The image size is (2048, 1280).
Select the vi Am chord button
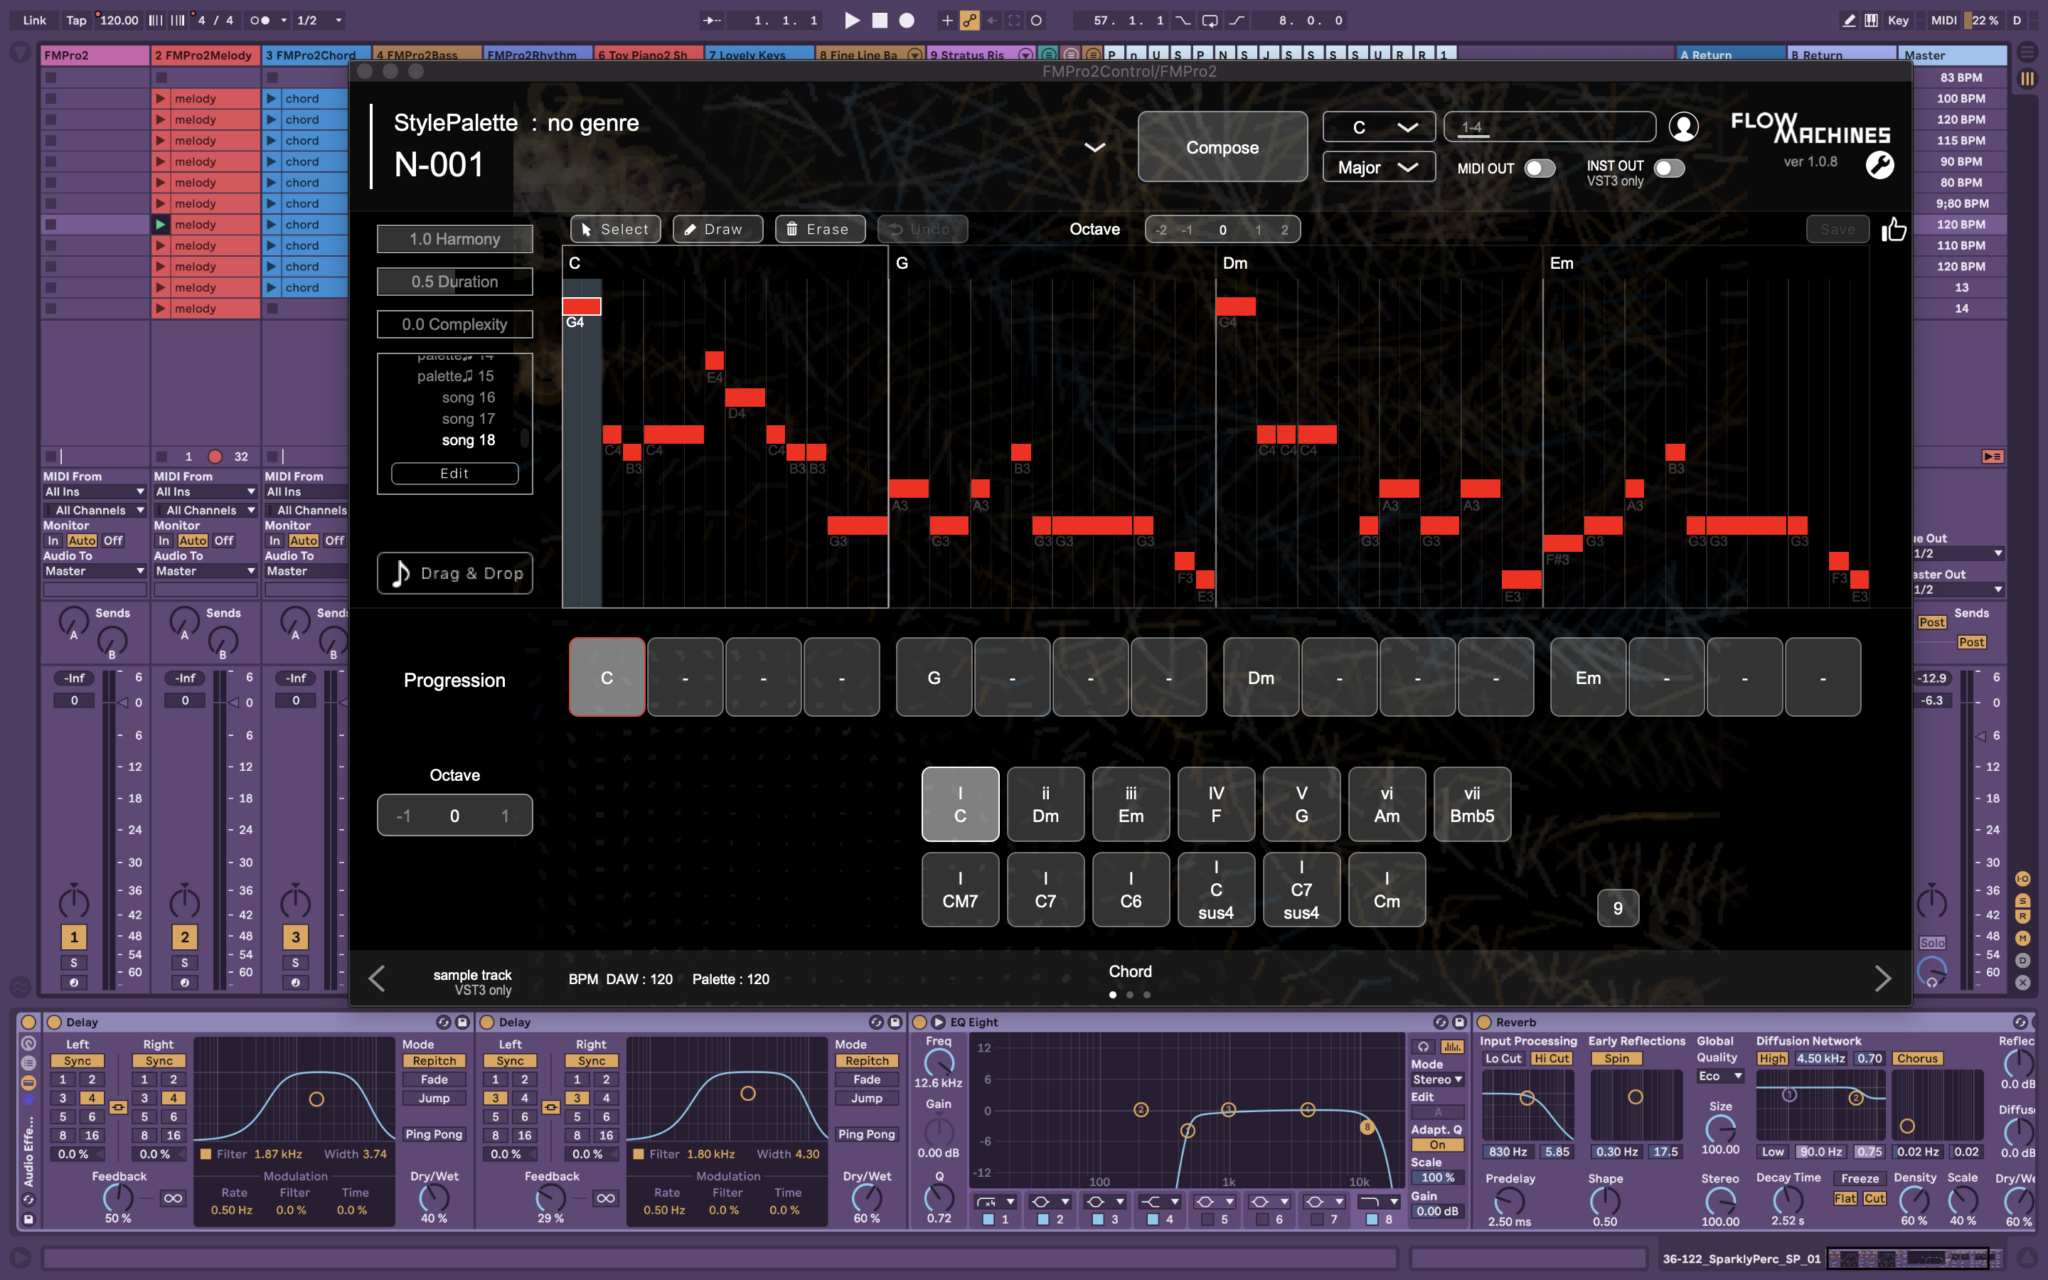[x=1386, y=804]
